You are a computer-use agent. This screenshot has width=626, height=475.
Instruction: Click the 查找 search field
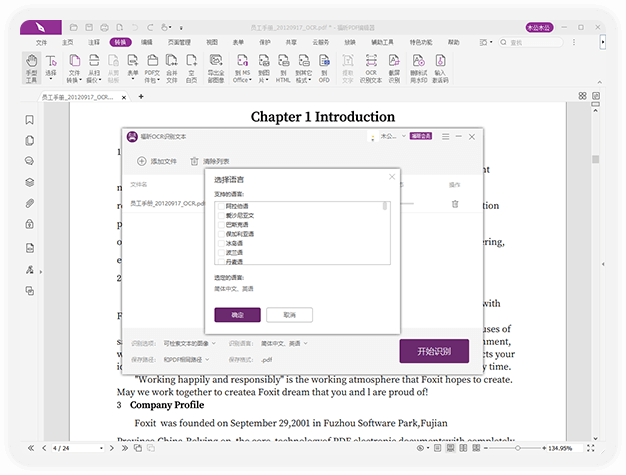tap(531, 42)
